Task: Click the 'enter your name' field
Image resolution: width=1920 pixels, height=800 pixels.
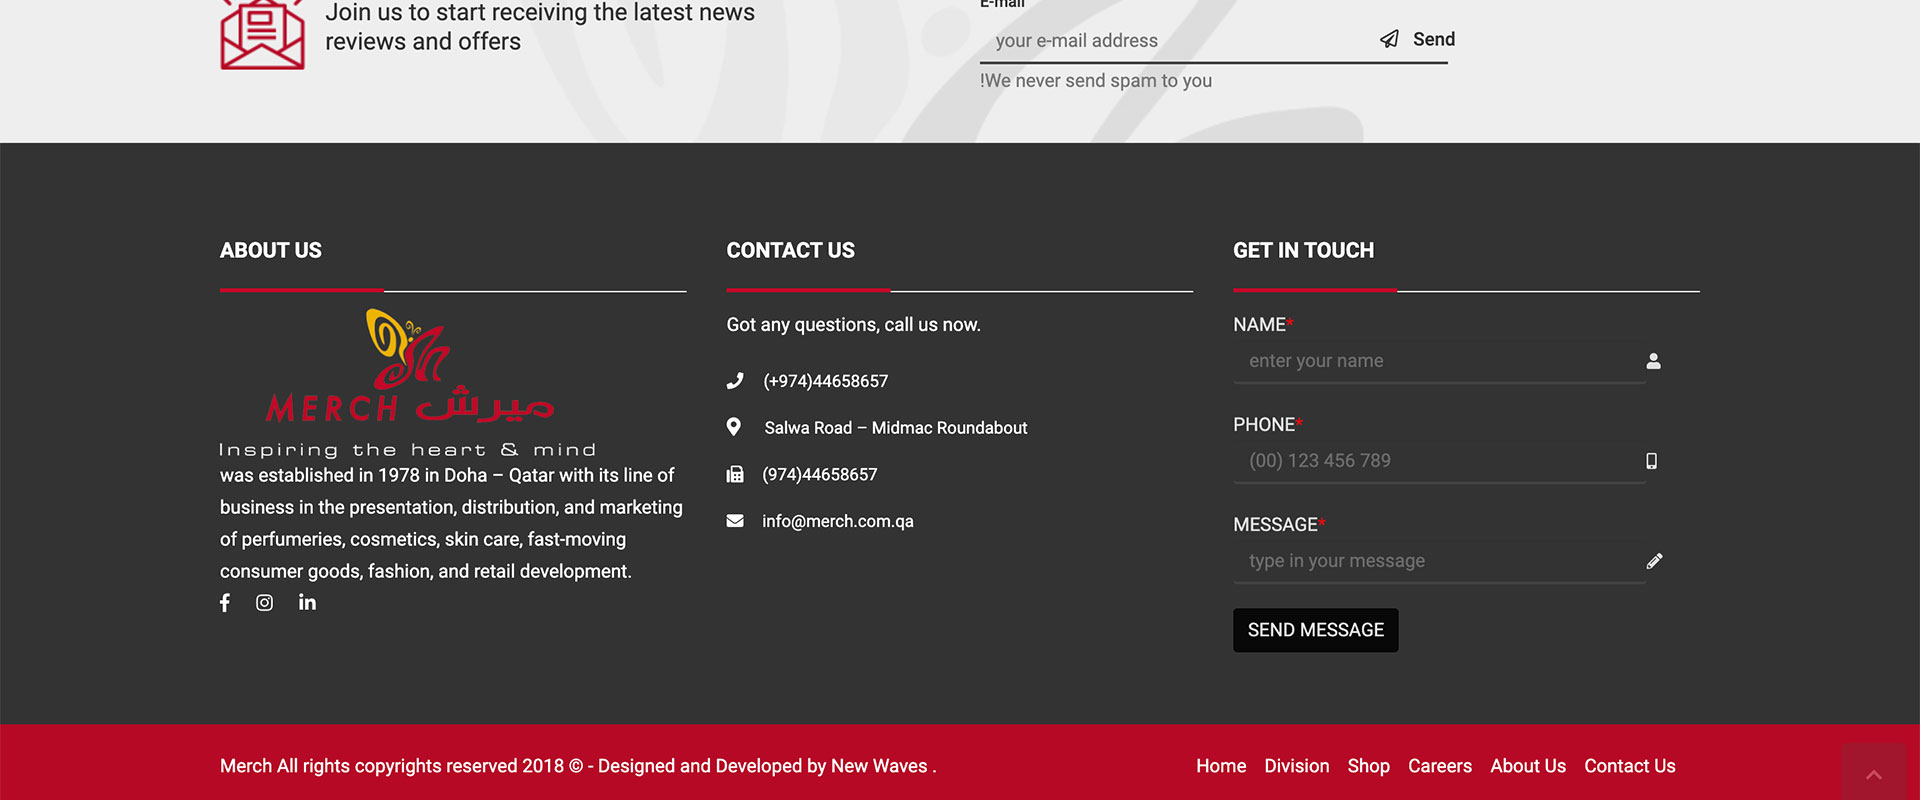Action: pos(1437,361)
